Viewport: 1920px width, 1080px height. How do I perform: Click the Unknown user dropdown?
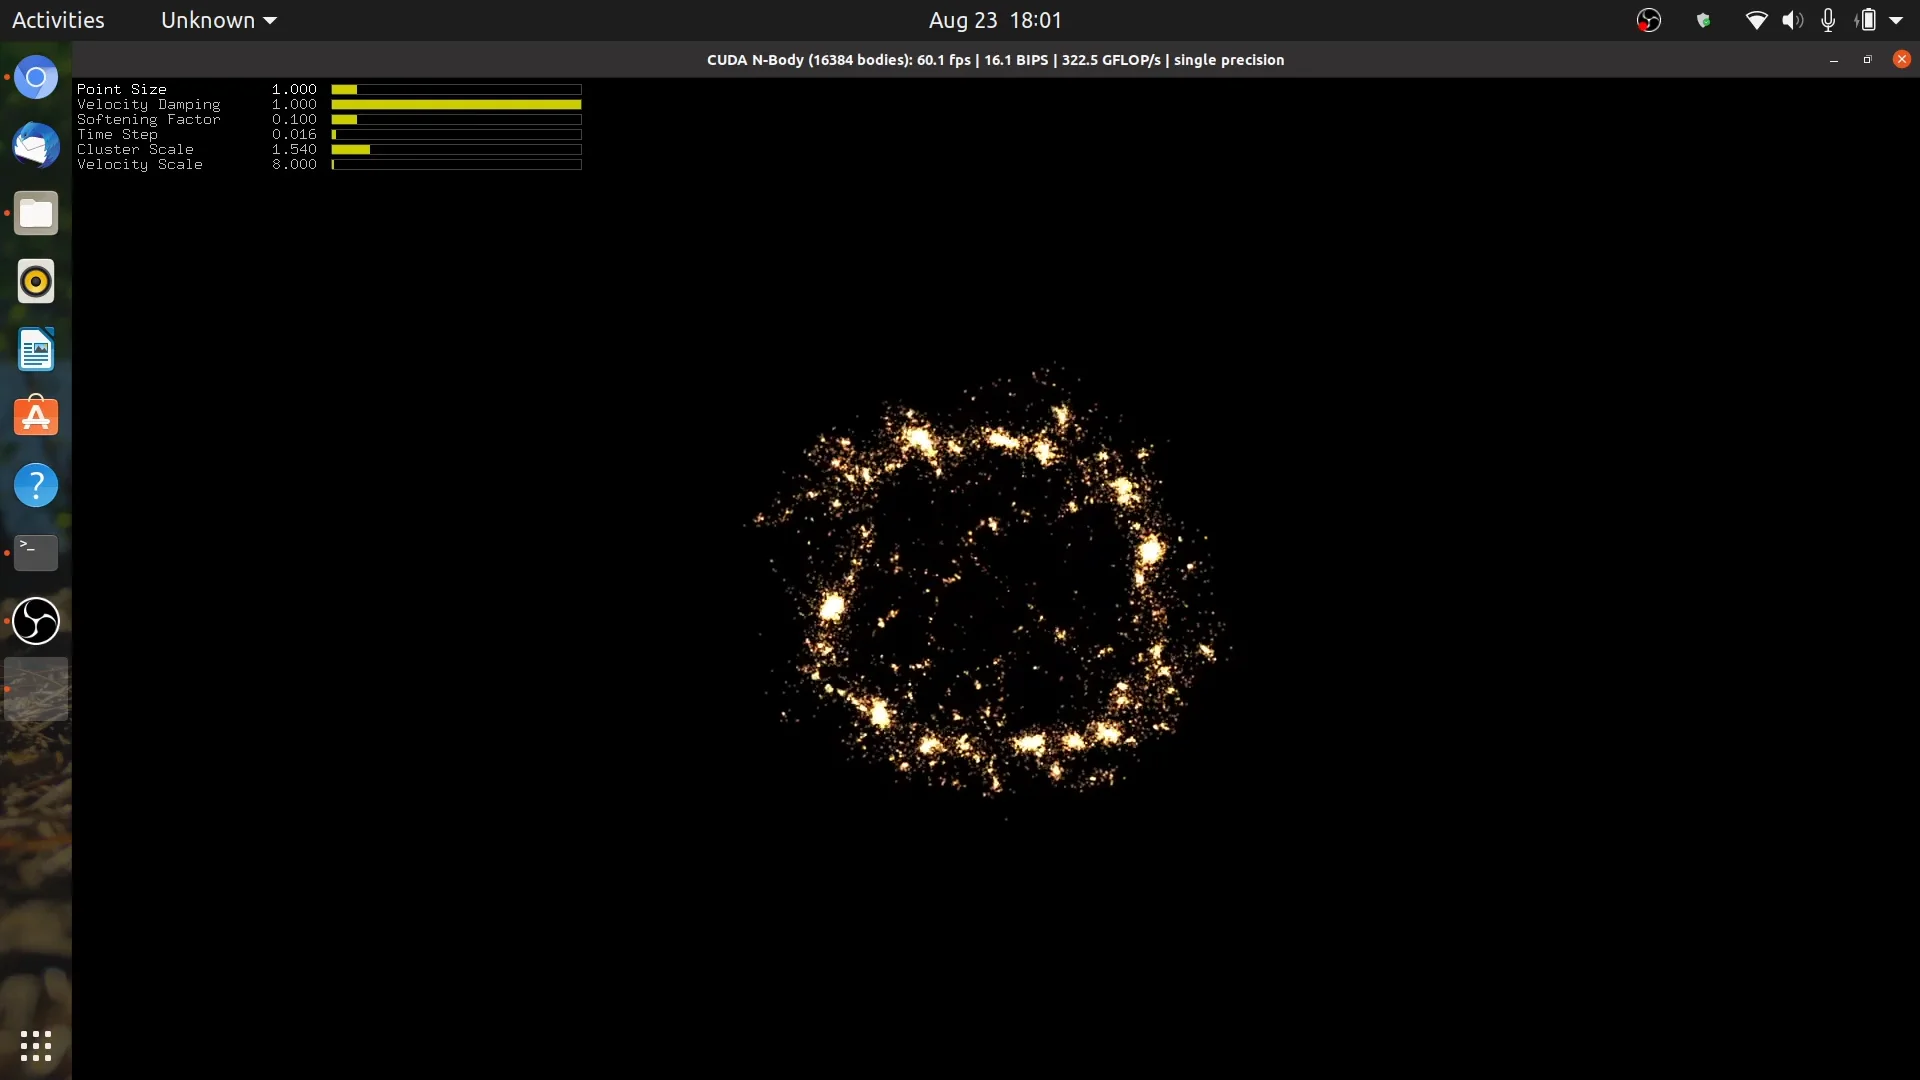(x=215, y=20)
